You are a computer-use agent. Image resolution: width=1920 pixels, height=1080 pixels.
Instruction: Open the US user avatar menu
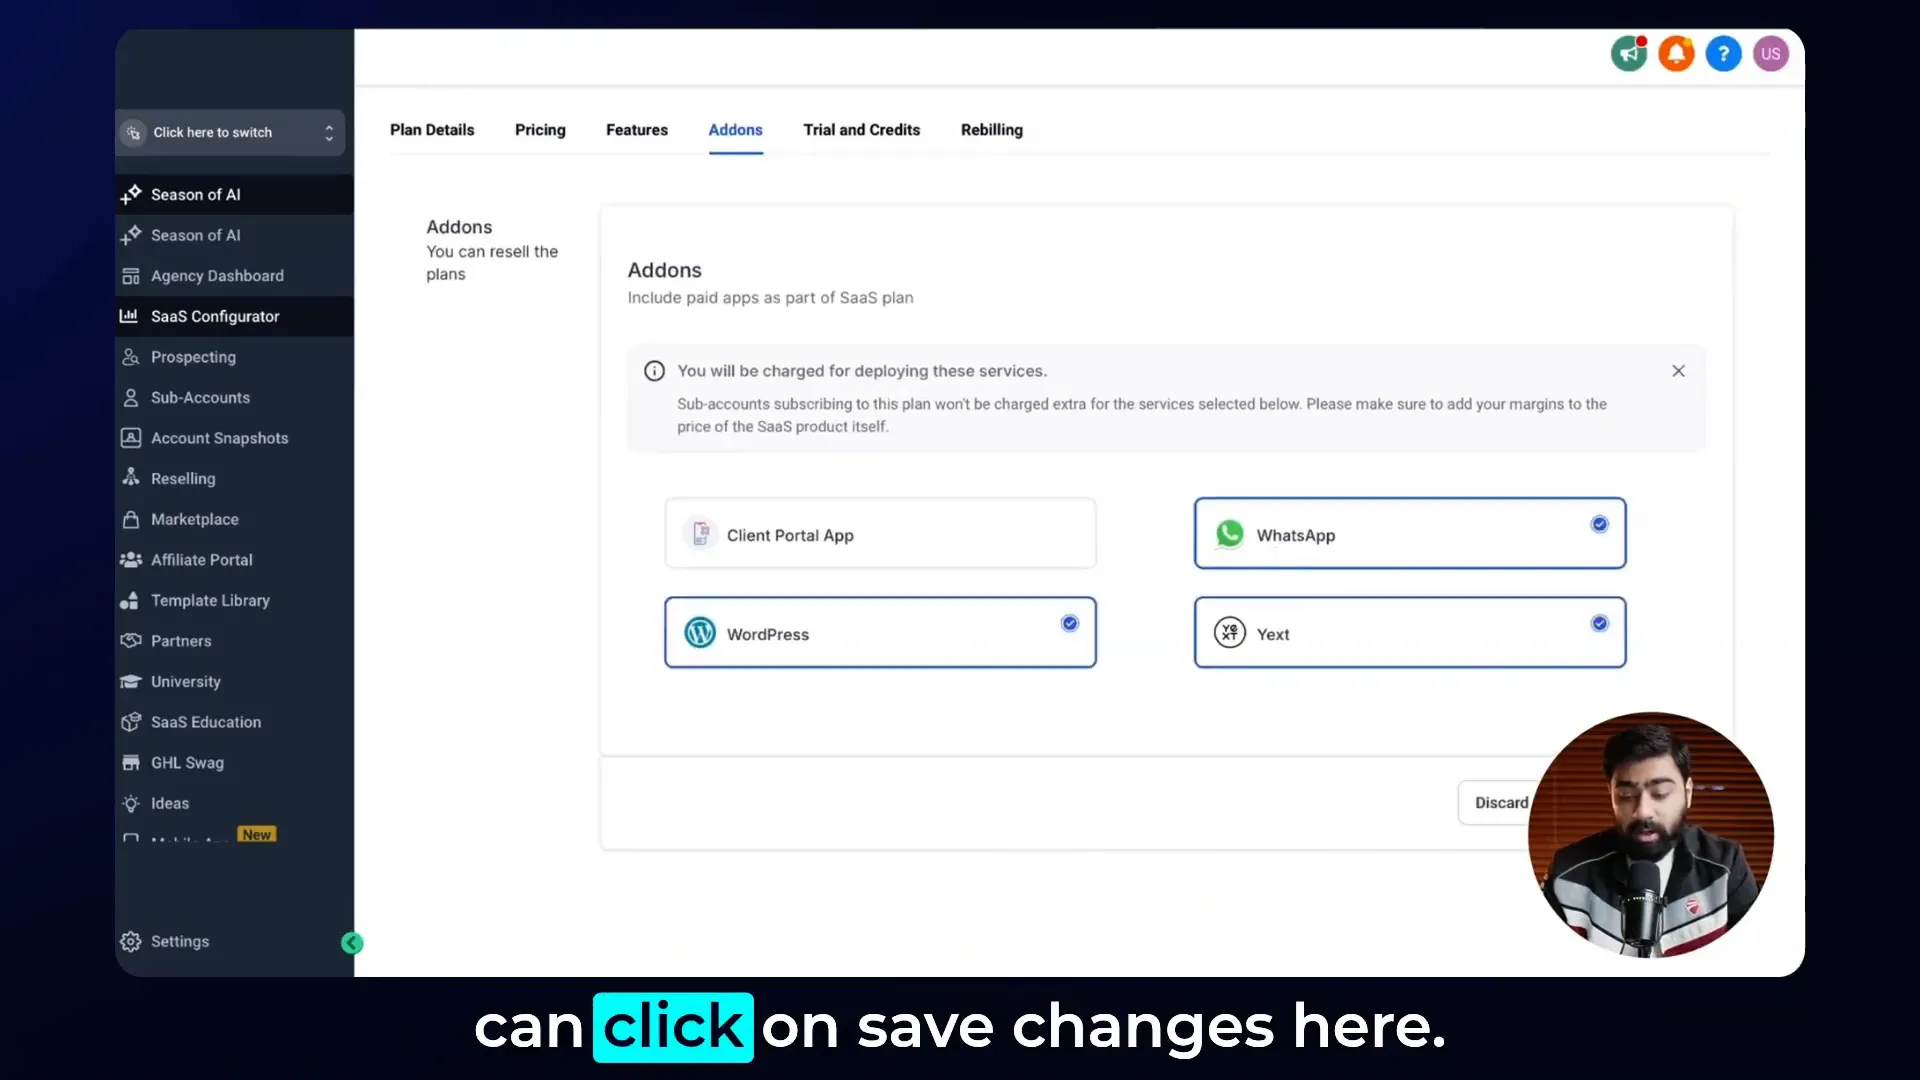pyautogui.click(x=1770, y=54)
